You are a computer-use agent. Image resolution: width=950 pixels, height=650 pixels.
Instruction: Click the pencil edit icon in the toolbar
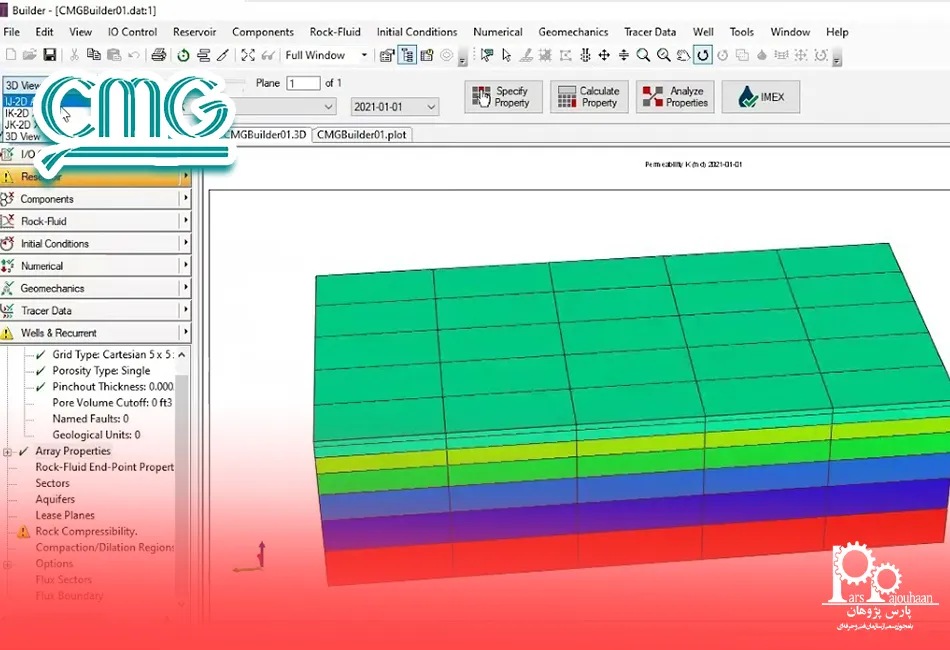pyautogui.click(x=223, y=55)
